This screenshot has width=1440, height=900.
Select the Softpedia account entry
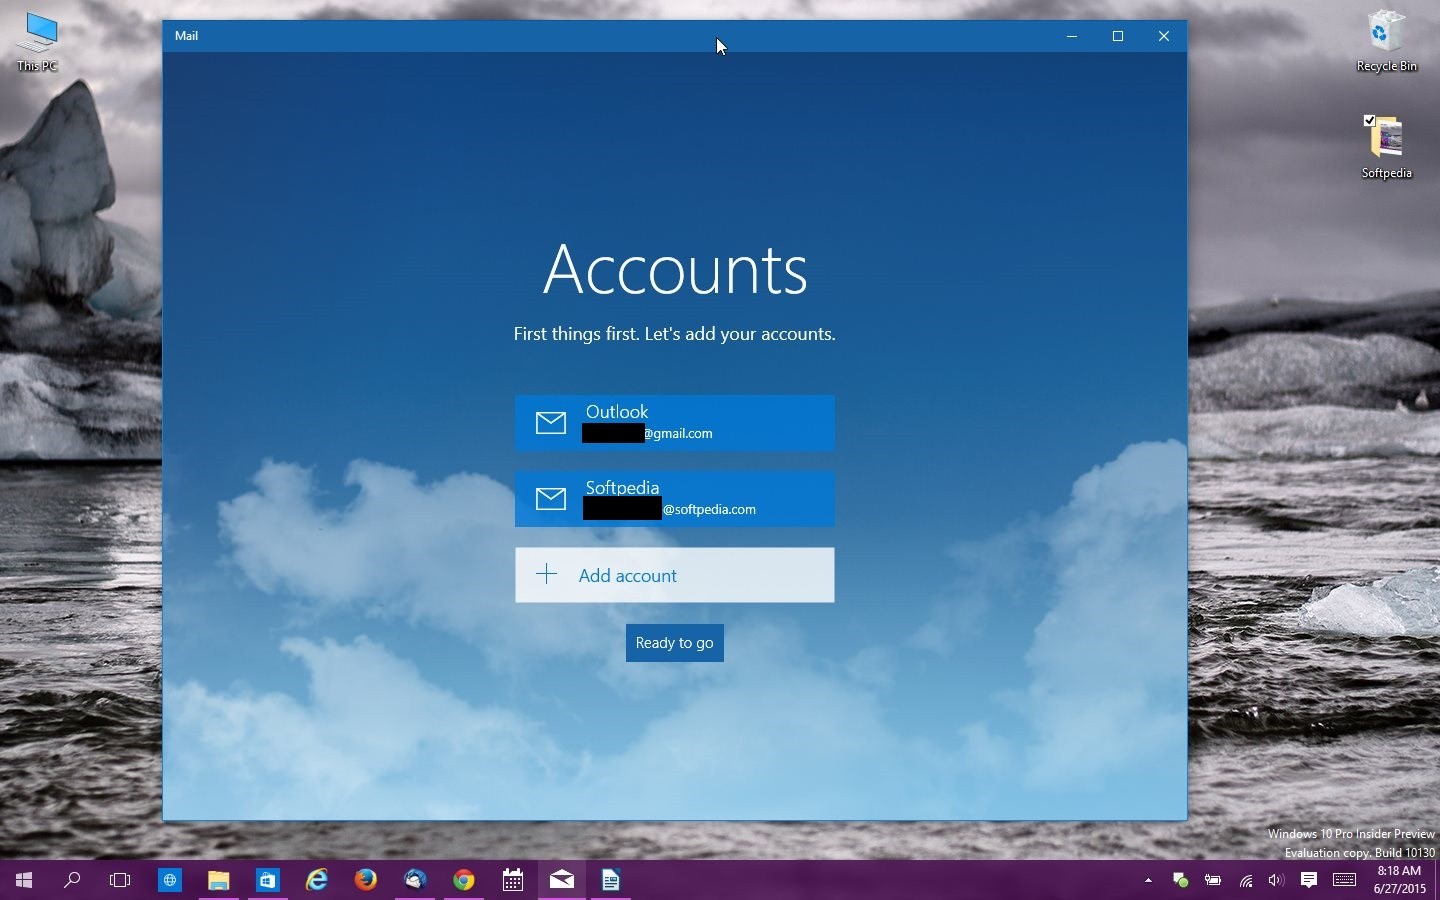tap(674, 499)
